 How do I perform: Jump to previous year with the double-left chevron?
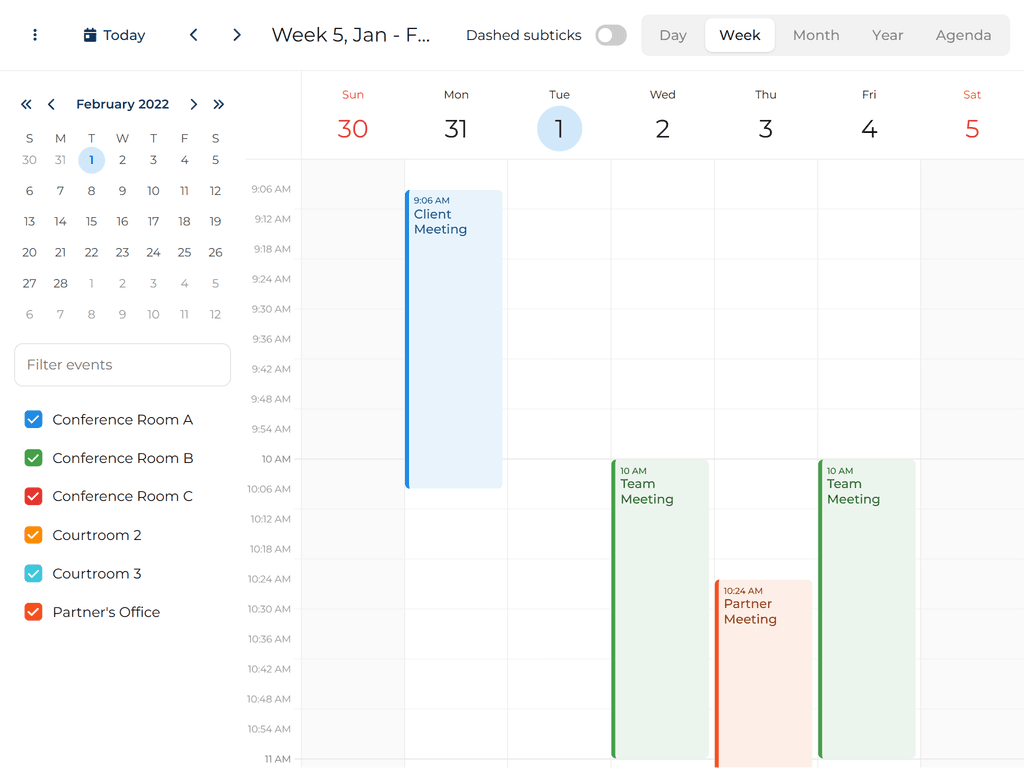[x=26, y=104]
